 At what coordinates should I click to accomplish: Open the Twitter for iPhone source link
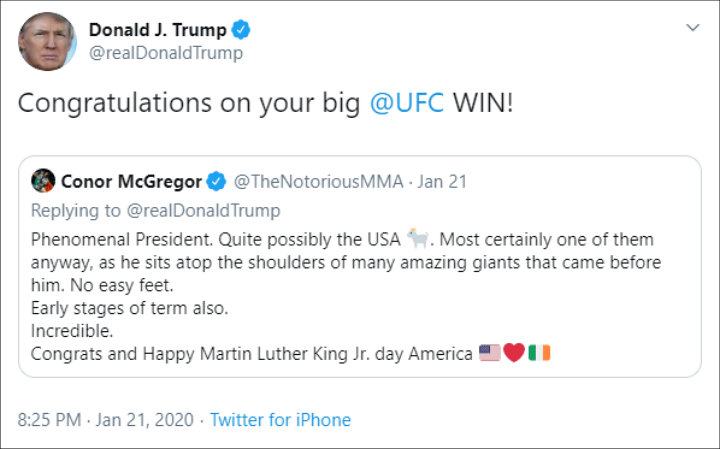(x=281, y=420)
